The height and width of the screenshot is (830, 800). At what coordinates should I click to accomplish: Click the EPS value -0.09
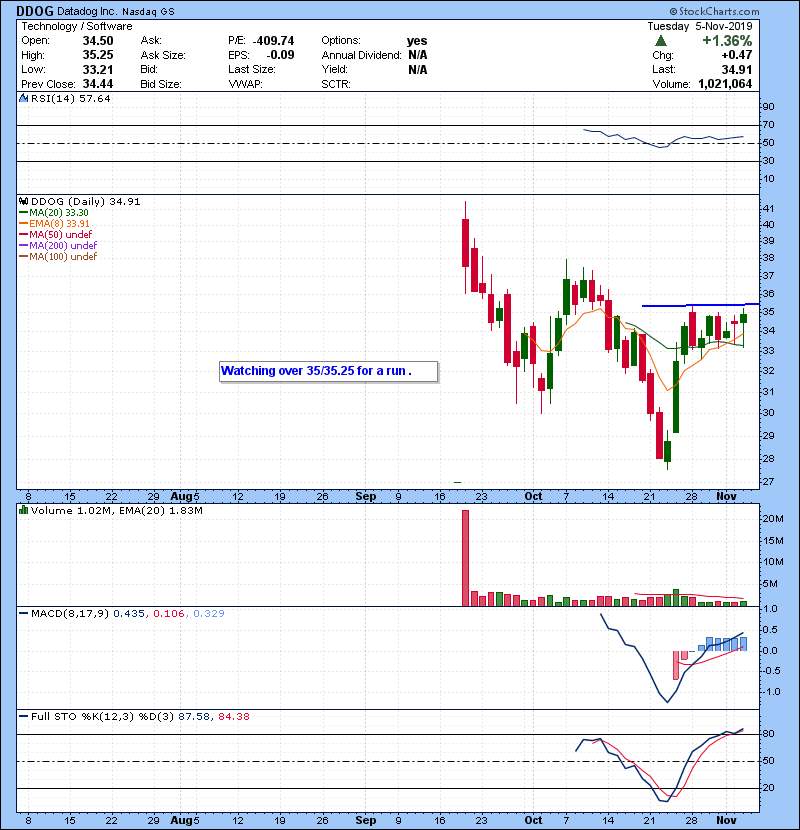[281, 55]
